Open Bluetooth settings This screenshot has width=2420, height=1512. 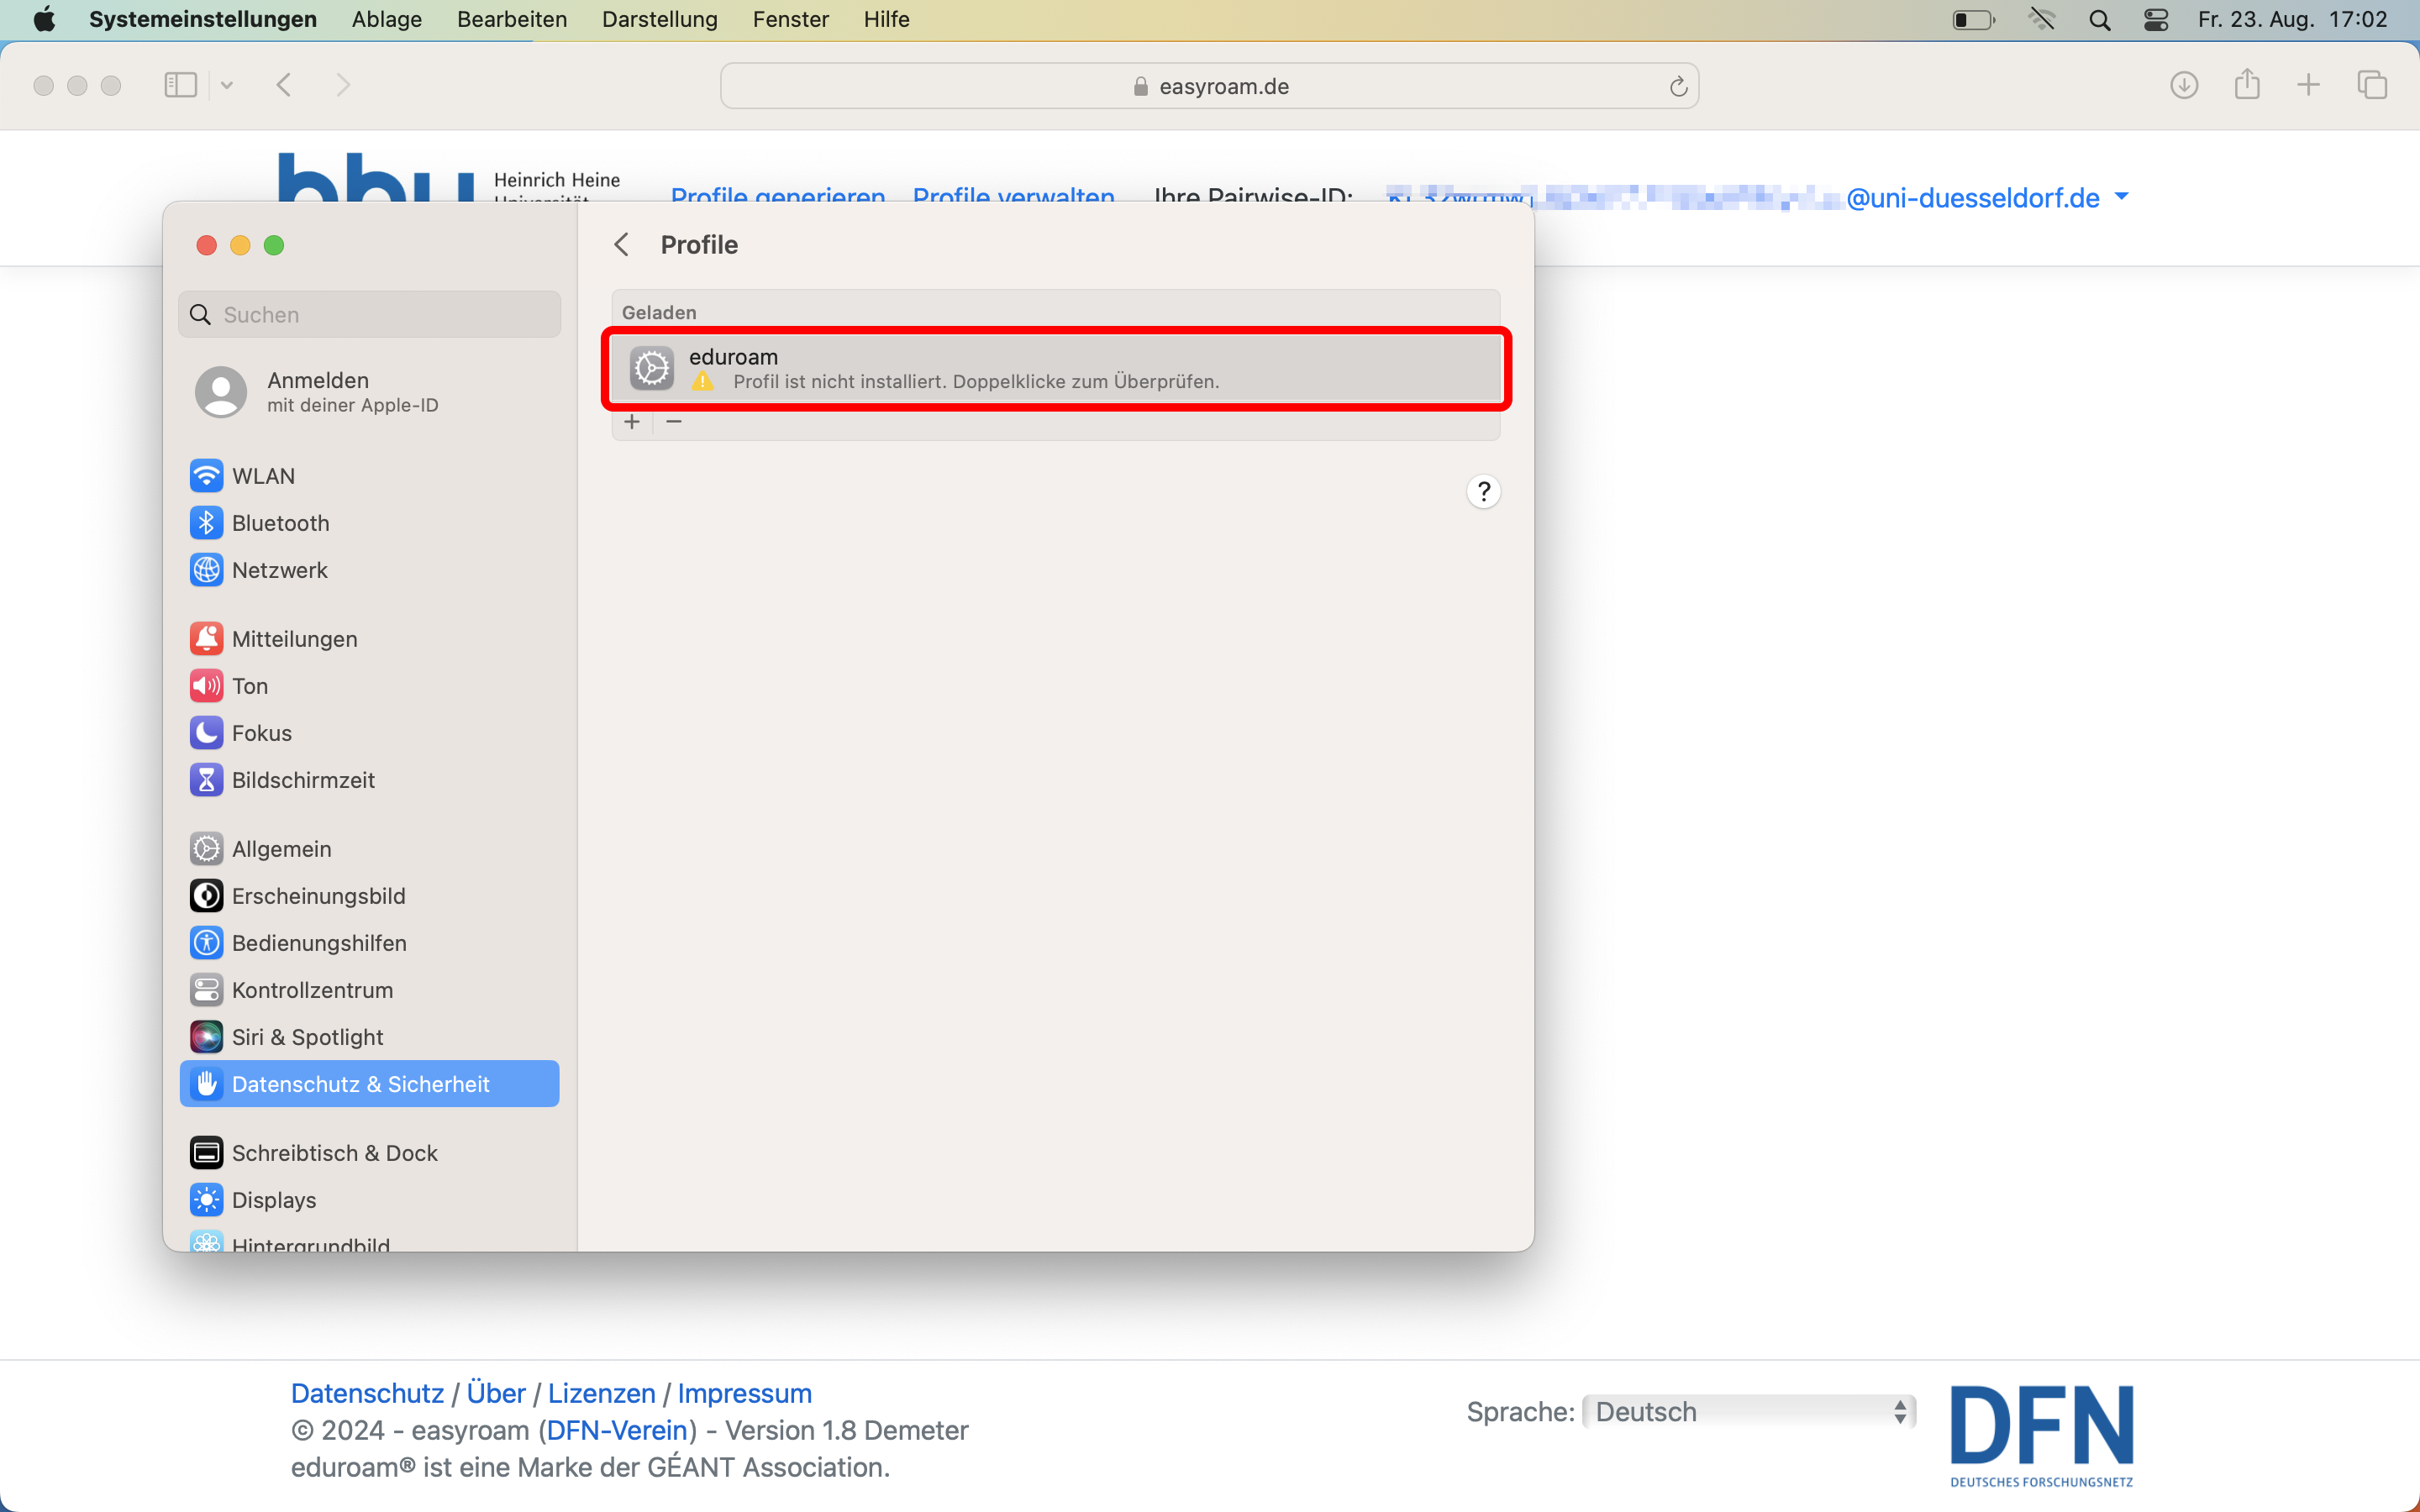pyautogui.click(x=369, y=523)
